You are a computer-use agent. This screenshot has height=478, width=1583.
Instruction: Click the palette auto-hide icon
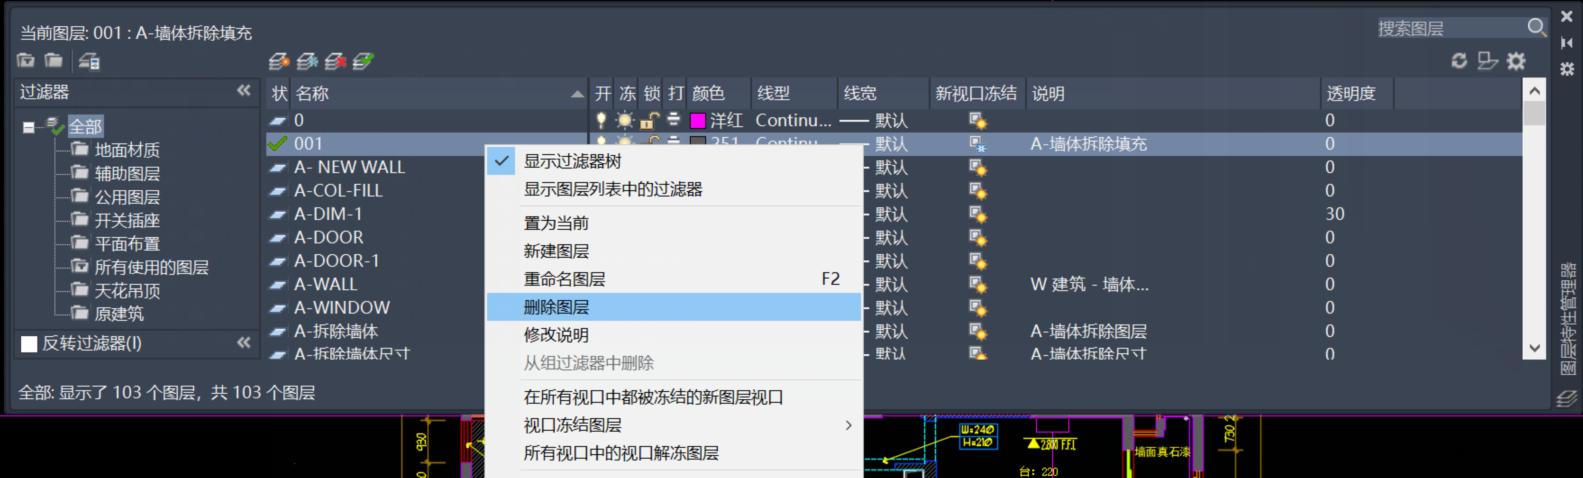coord(1566,43)
